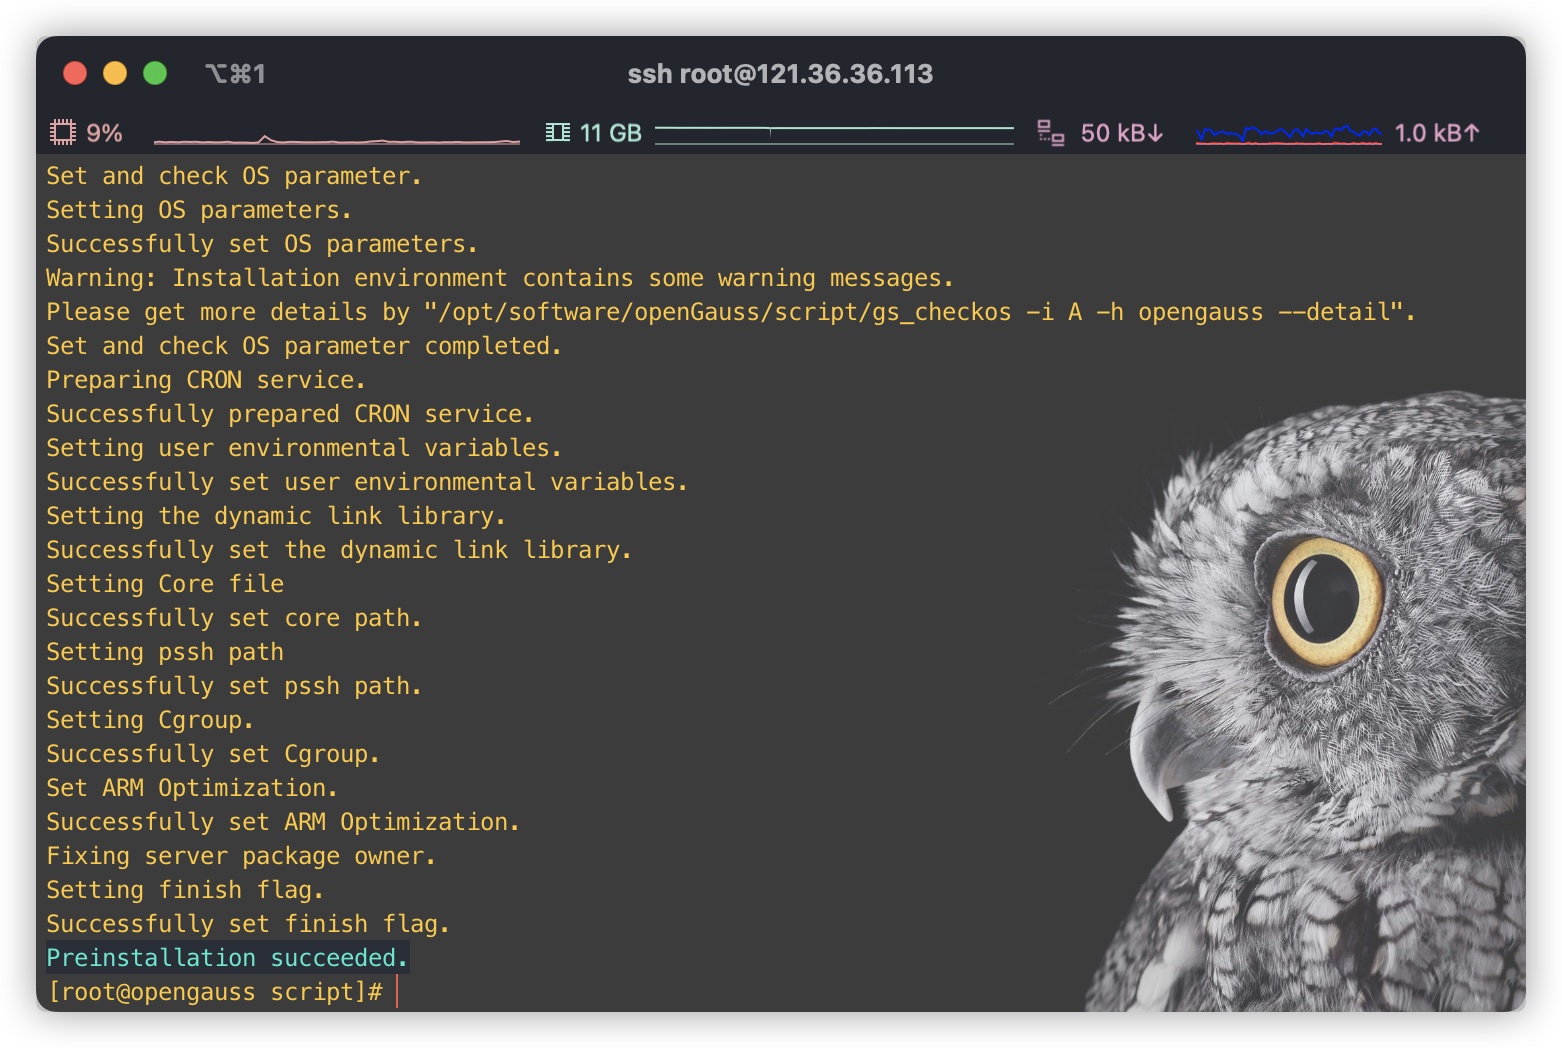This screenshot has width=1562, height=1048.
Task: Click the CPU usage graph line
Action: click(x=337, y=139)
